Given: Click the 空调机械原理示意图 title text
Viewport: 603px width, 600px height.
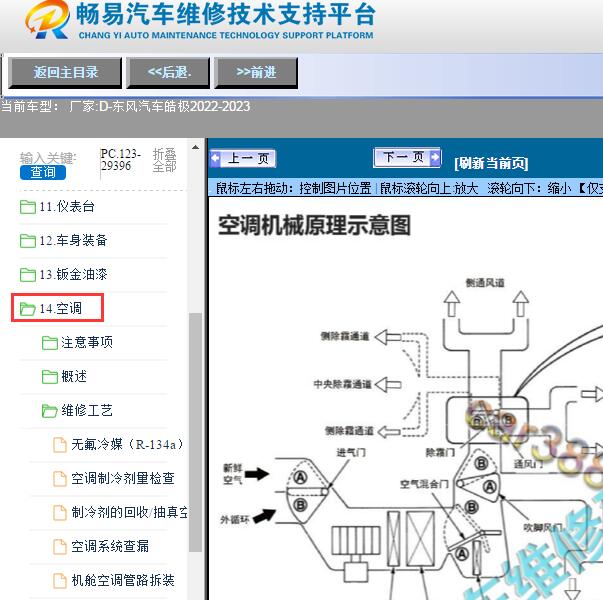Looking at the screenshot, I should tap(314, 225).
